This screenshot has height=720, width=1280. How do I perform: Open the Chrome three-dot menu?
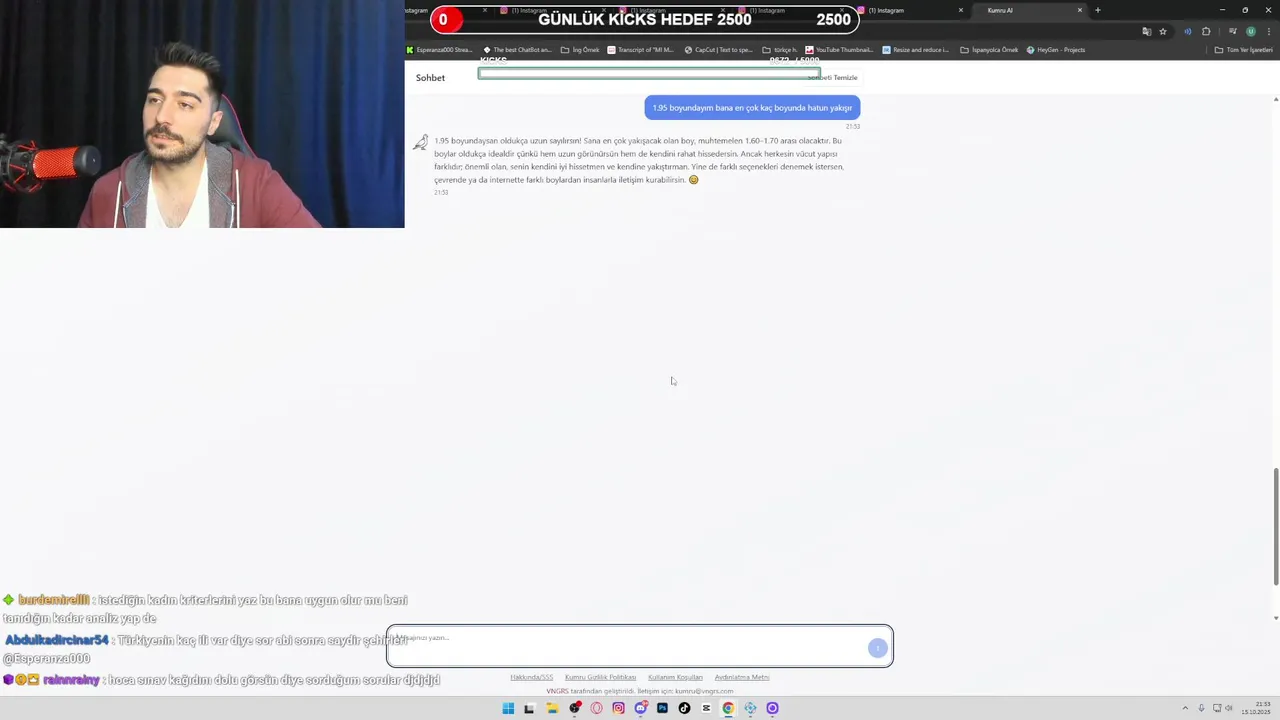point(1267,31)
